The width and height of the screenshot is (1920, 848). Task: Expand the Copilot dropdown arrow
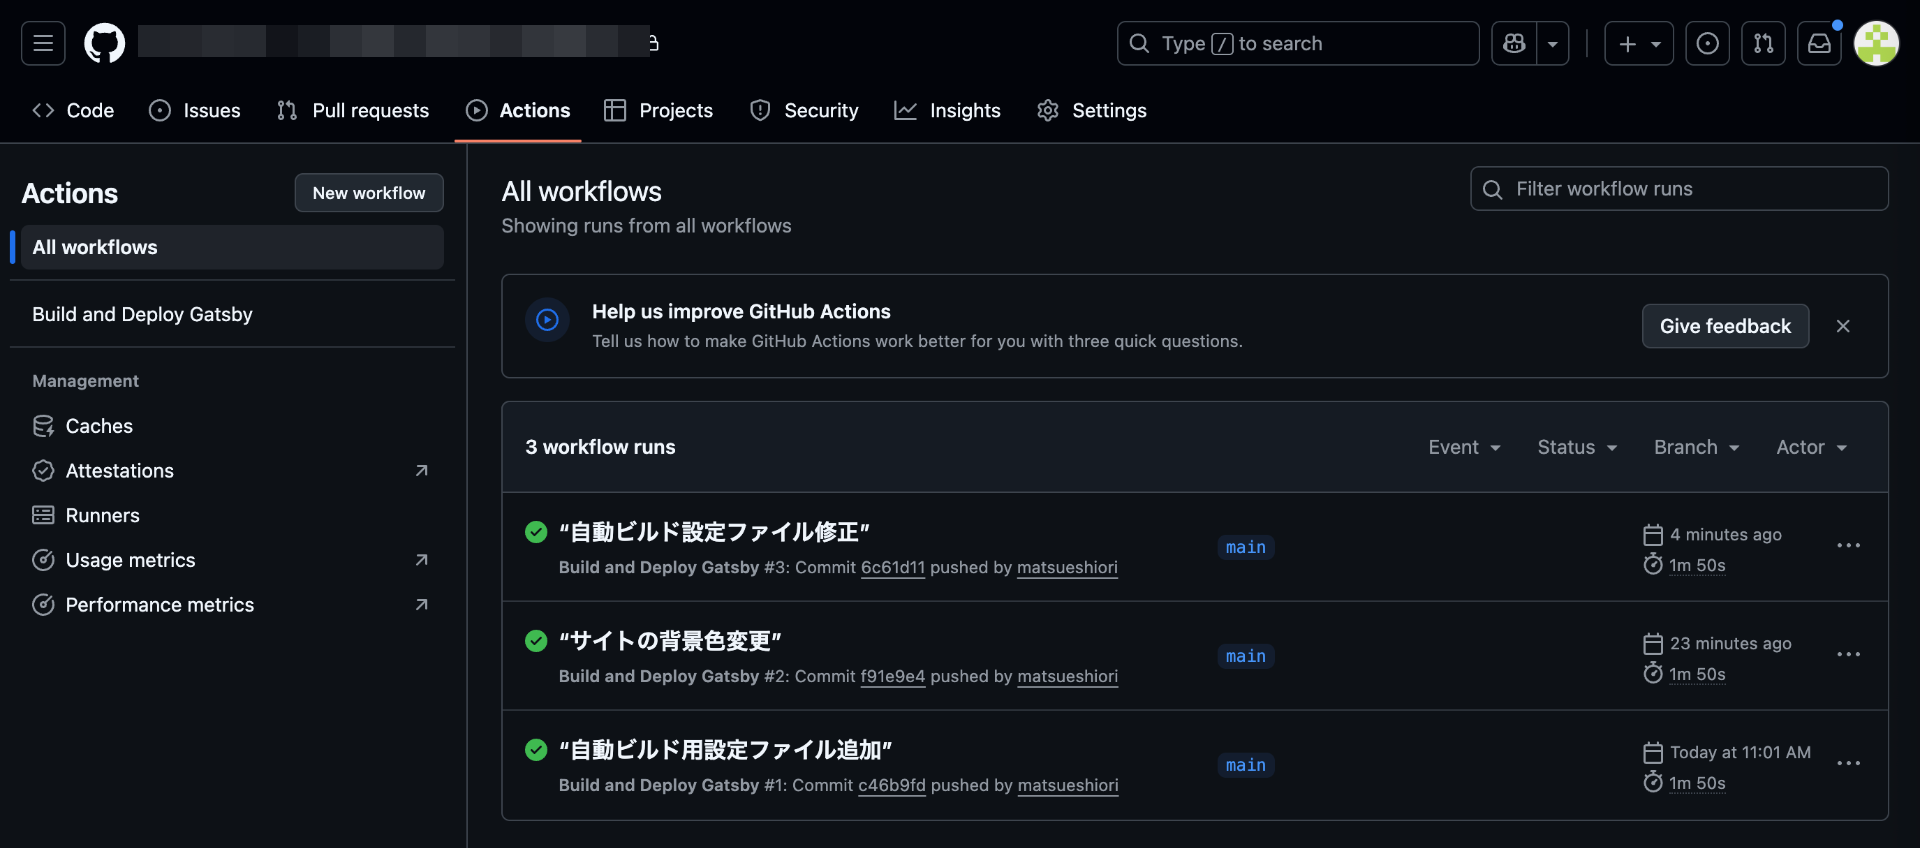[1553, 43]
